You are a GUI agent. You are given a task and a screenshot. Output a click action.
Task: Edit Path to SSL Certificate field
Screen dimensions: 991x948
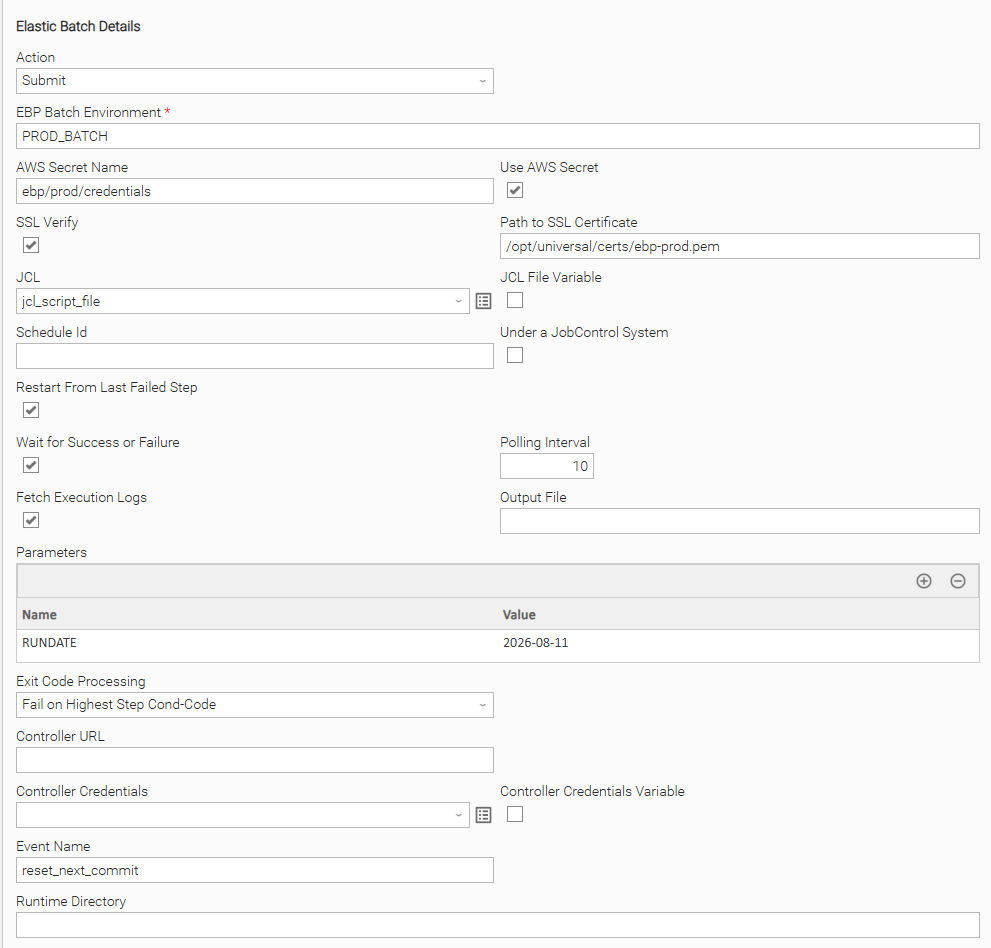[x=739, y=246]
